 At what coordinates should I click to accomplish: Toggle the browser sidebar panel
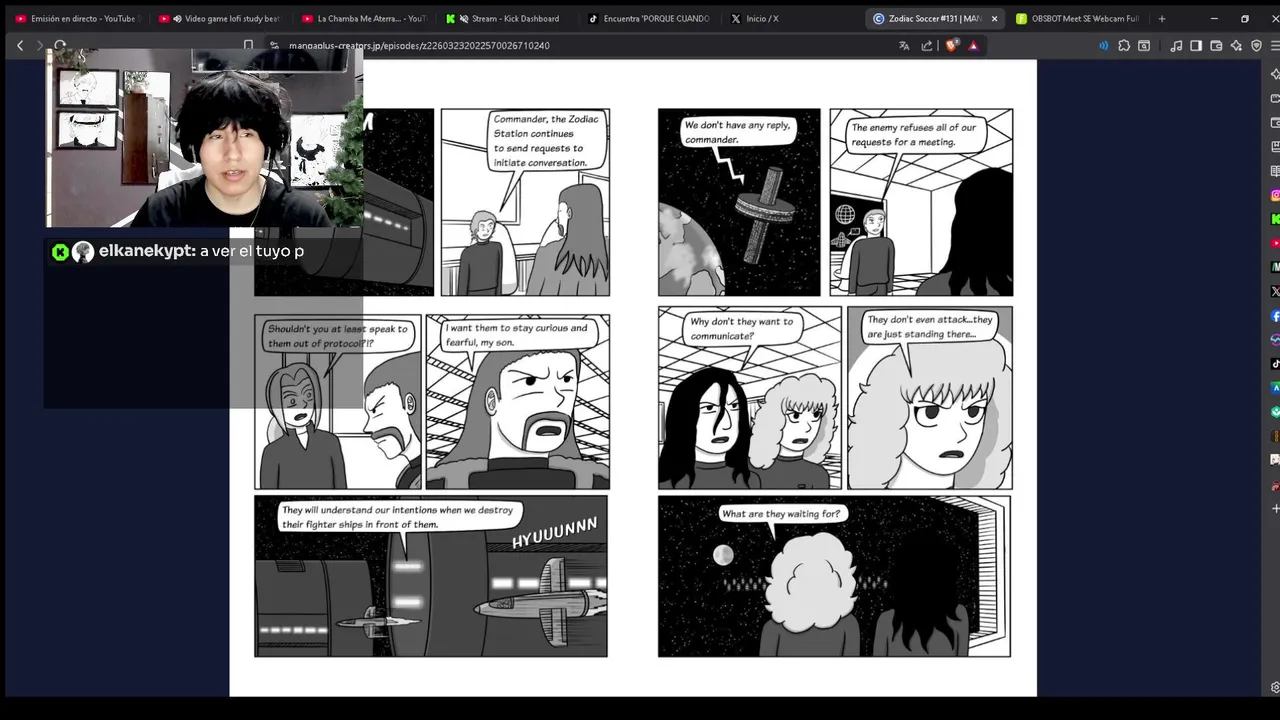point(1196,45)
